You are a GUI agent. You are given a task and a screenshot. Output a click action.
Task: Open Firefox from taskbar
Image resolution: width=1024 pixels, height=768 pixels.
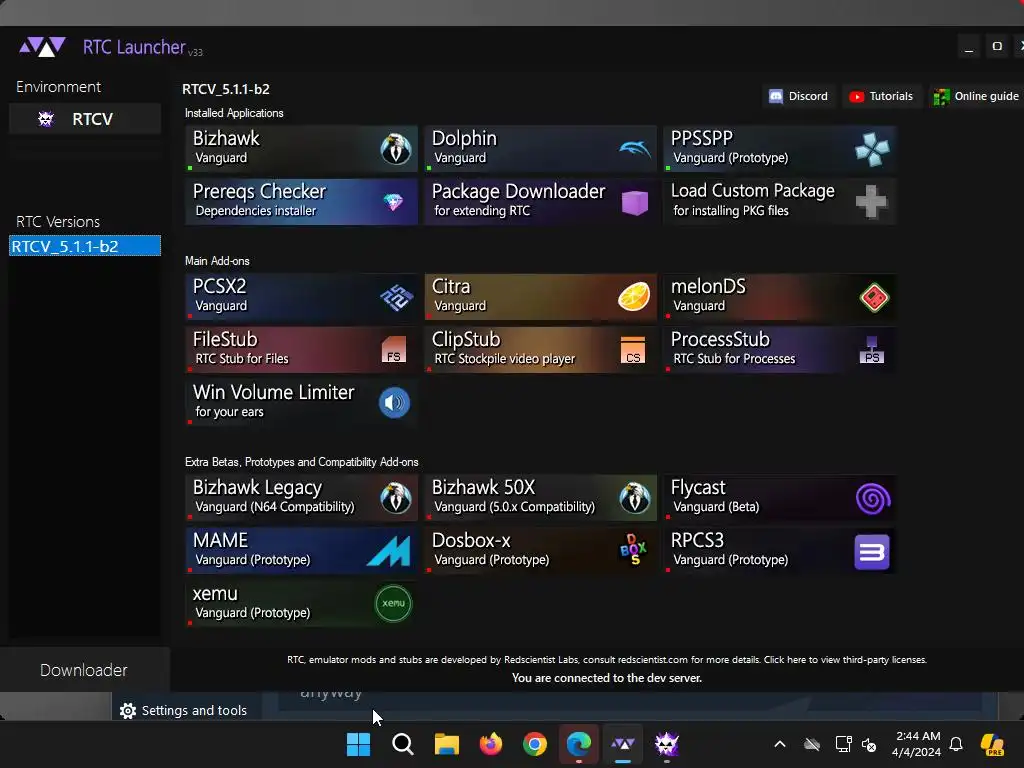pos(491,744)
